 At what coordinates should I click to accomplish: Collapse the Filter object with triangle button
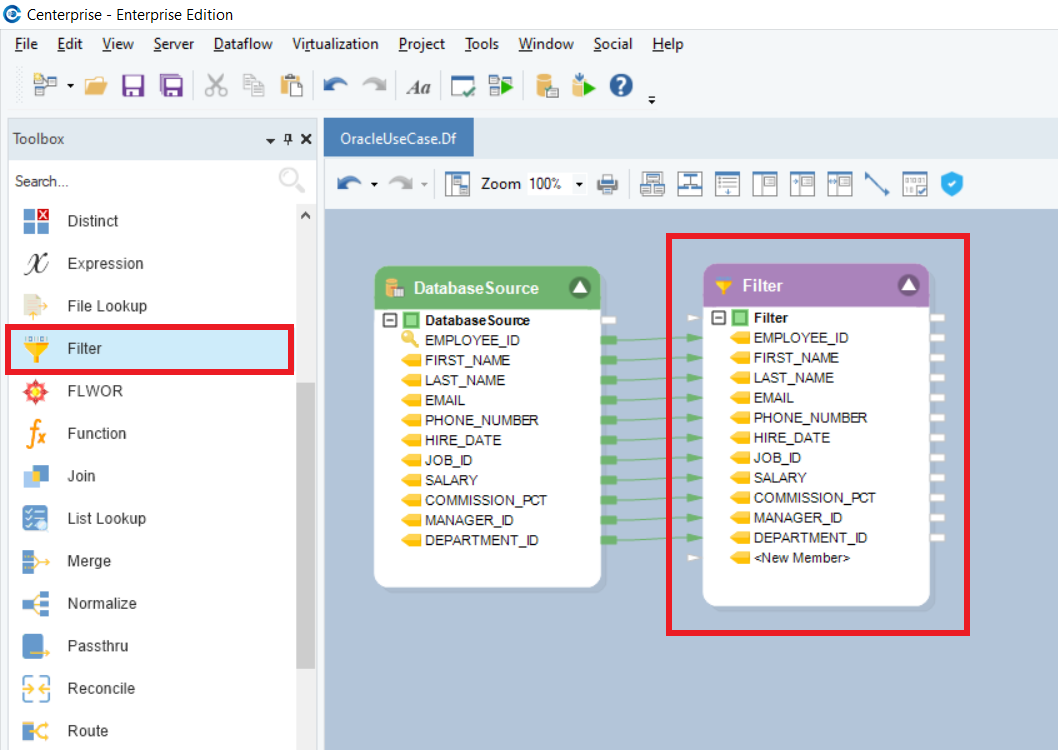[x=908, y=285]
